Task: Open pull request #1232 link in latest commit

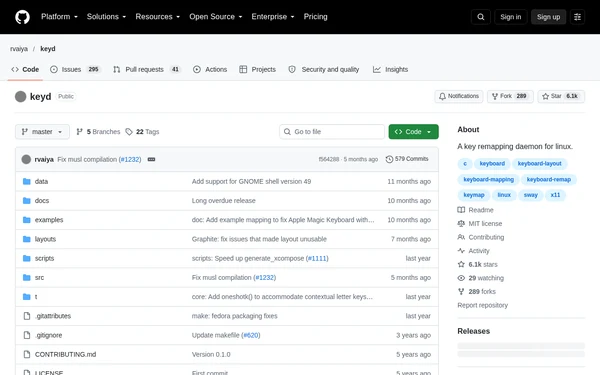Action: coord(130,159)
